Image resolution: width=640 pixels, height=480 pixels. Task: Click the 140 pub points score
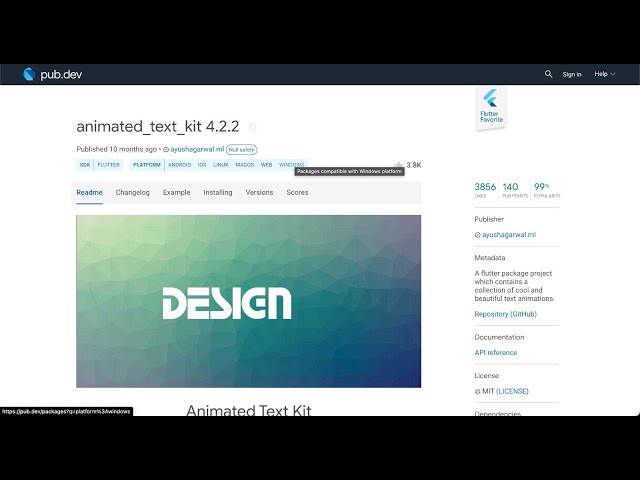point(514,190)
